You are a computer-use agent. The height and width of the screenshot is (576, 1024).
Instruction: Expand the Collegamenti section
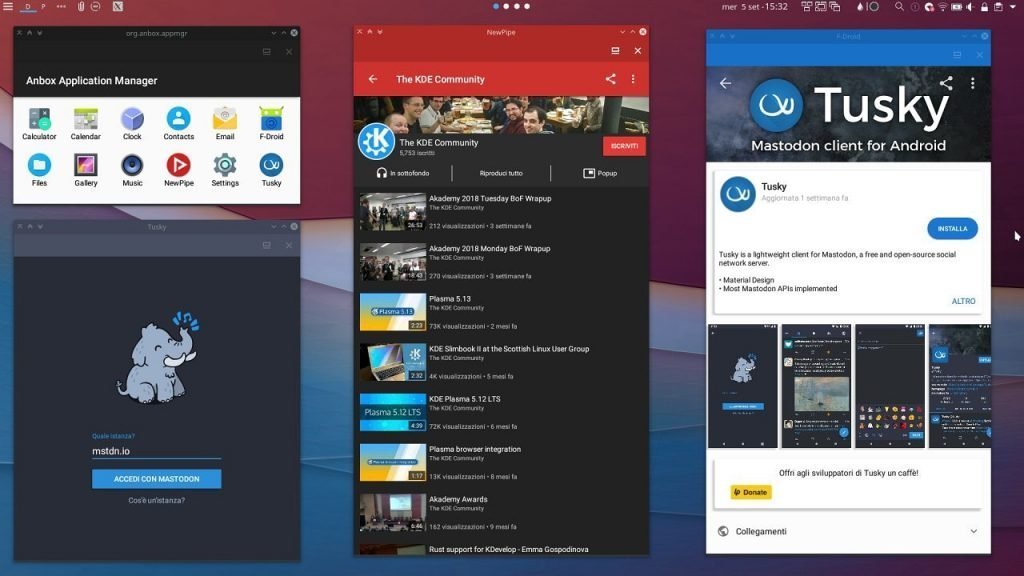[848, 531]
